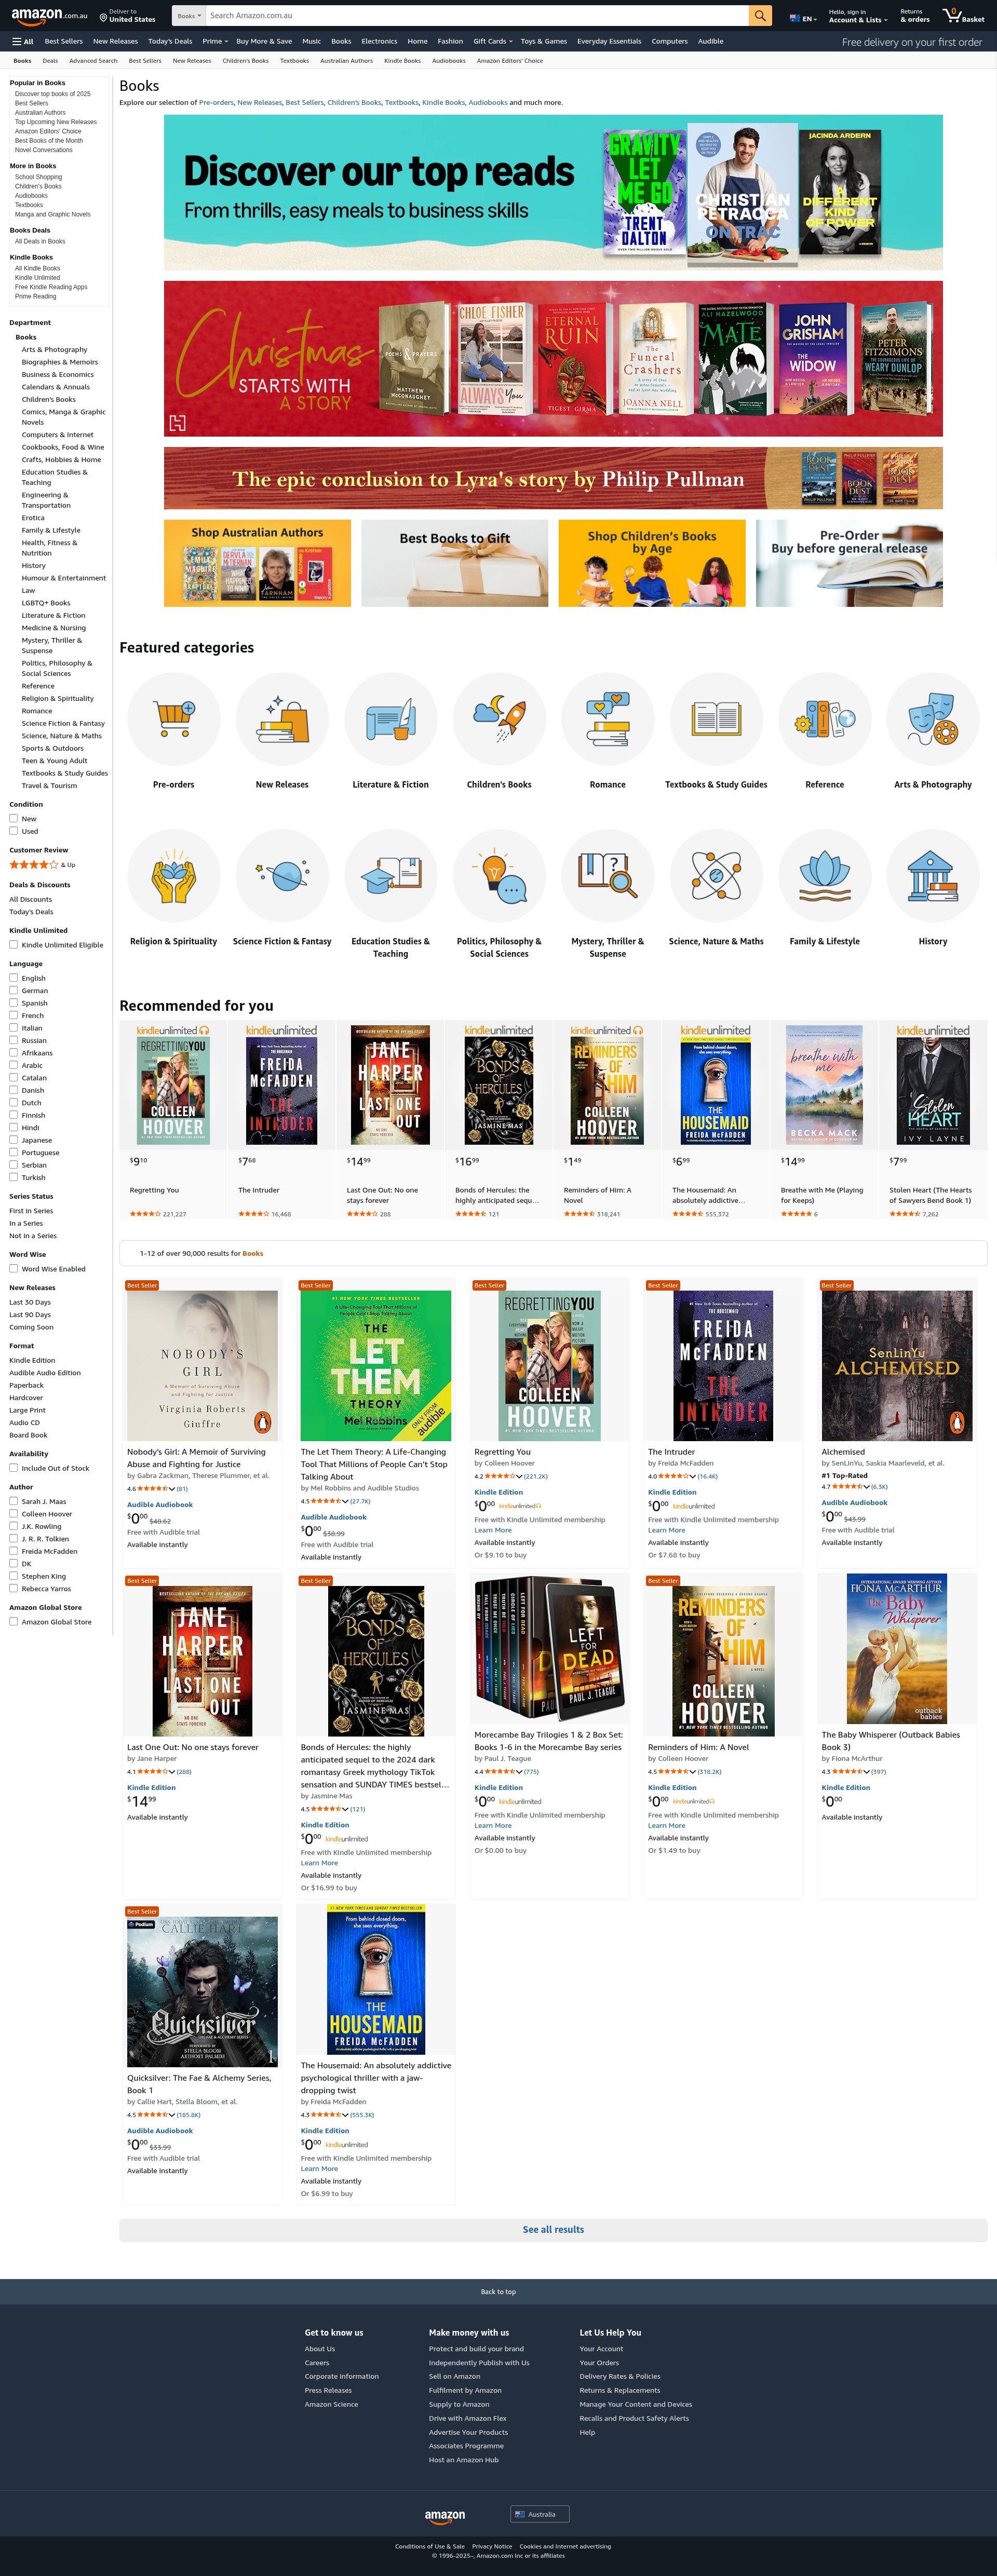This screenshot has height=2576, width=997.
Task: Select the Pre-orders category icon
Action: click(x=174, y=719)
